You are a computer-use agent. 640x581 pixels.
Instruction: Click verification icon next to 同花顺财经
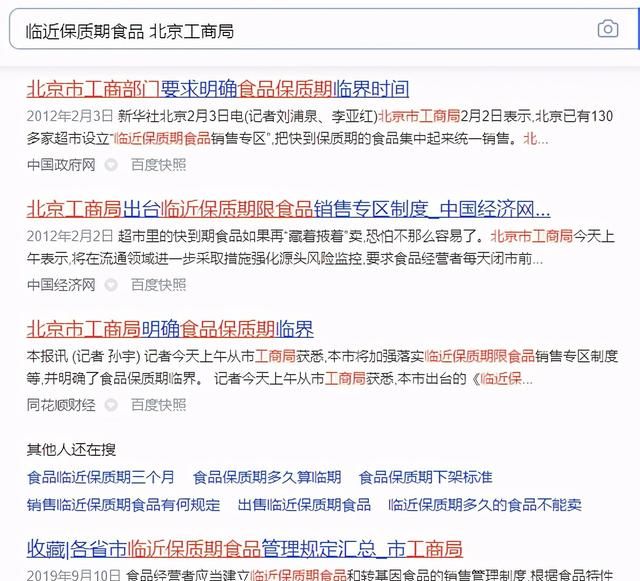(111, 405)
